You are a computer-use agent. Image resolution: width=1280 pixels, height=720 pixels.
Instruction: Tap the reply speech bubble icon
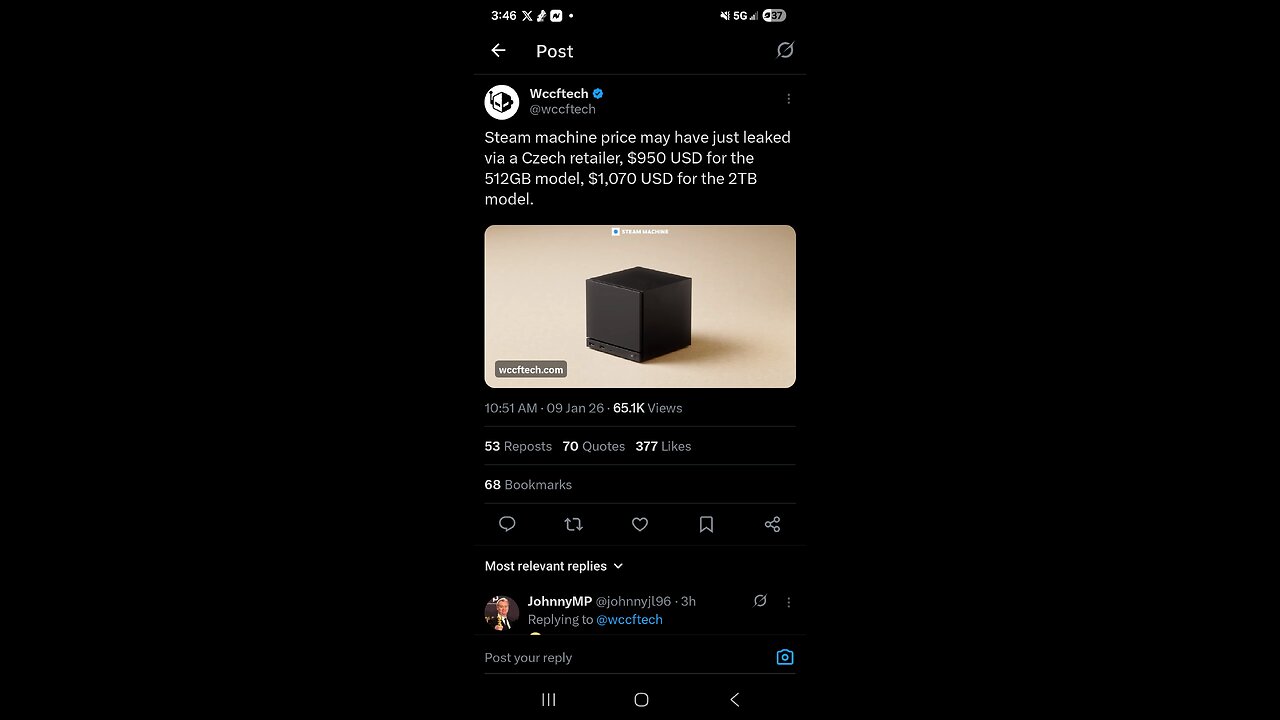507,524
